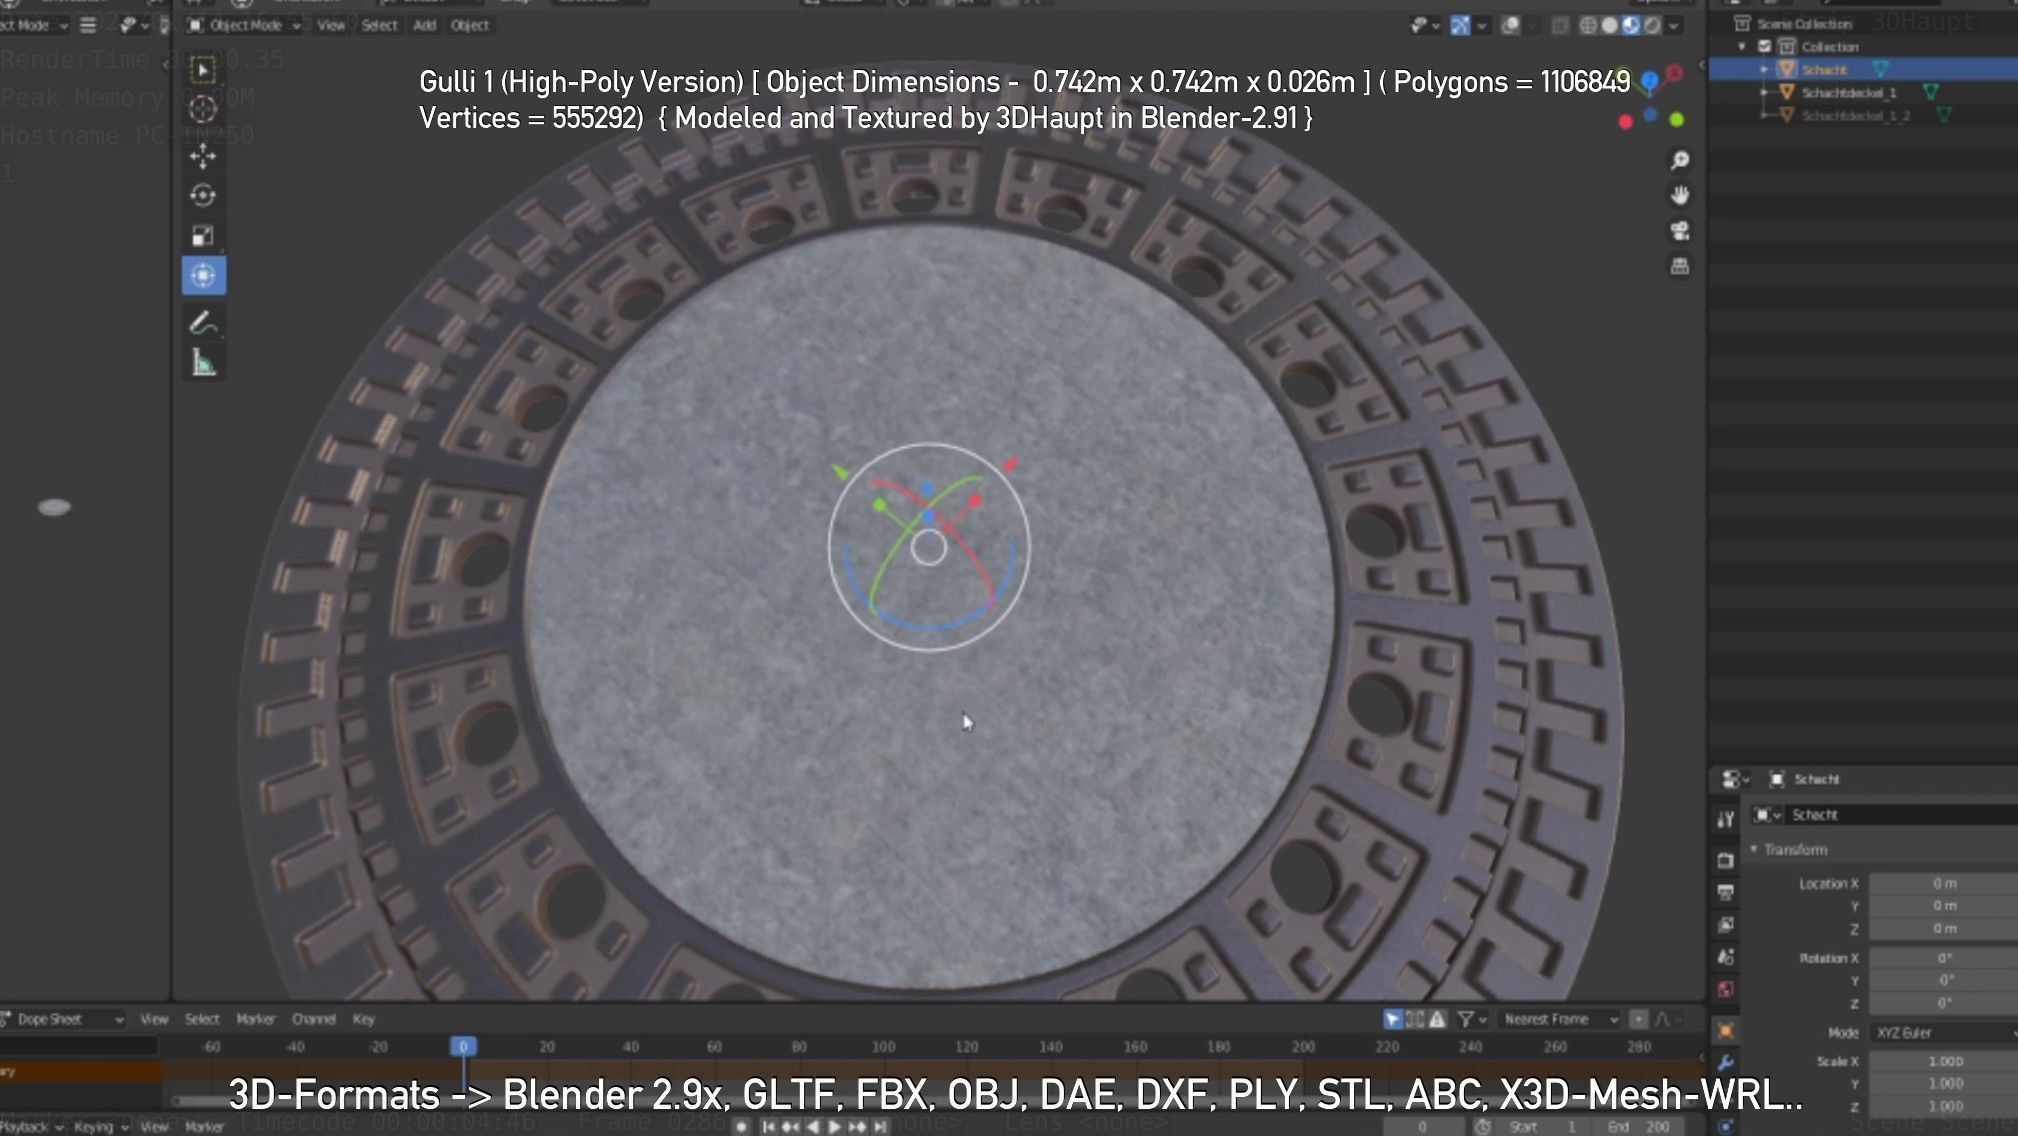Expand the Schacht object in outliner
The height and width of the screenshot is (1136, 2018).
point(1765,69)
